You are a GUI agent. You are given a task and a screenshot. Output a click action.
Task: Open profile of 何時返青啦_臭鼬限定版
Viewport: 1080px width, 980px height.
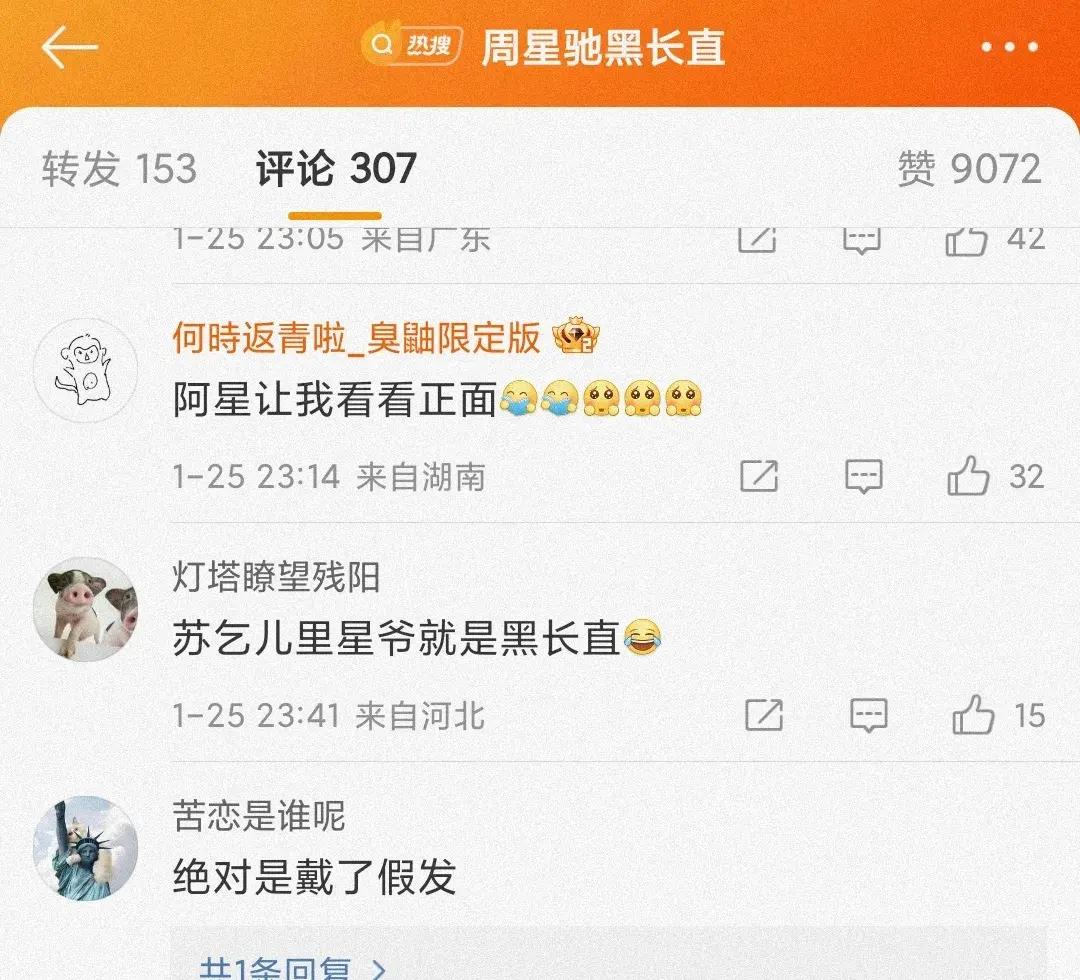(356, 337)
